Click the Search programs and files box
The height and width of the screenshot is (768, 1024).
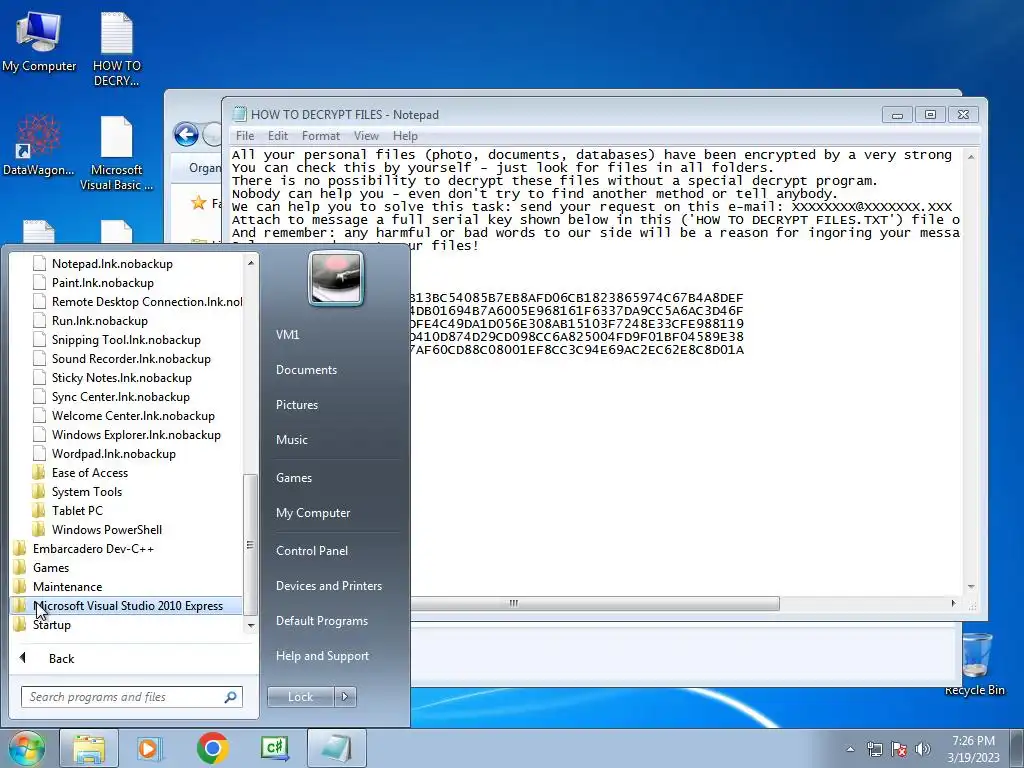(131, 697)
